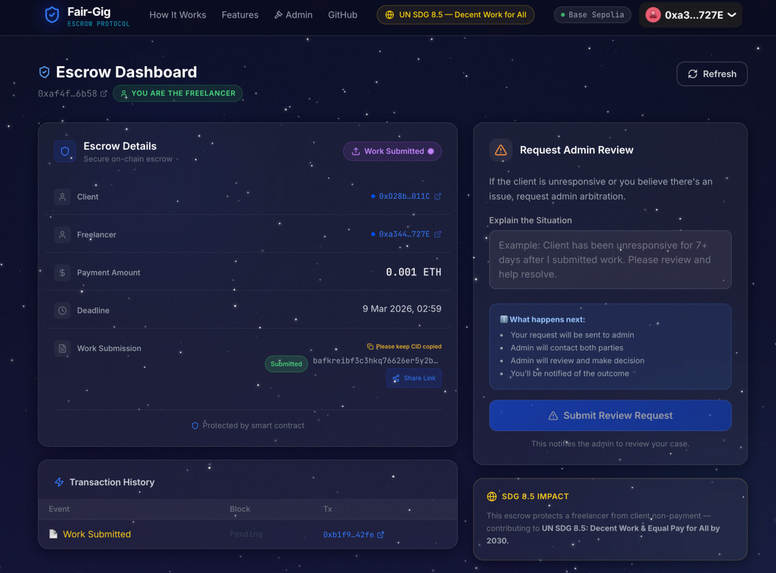Click upload icon in Work Submitted badge

pos(355,151)
